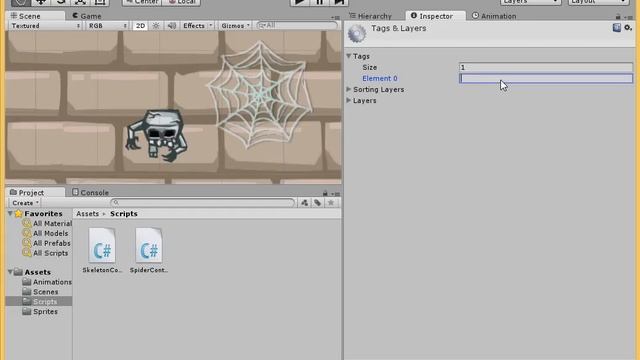
Task: Open the Gizmos dropdown
Action: coord(236,25)
